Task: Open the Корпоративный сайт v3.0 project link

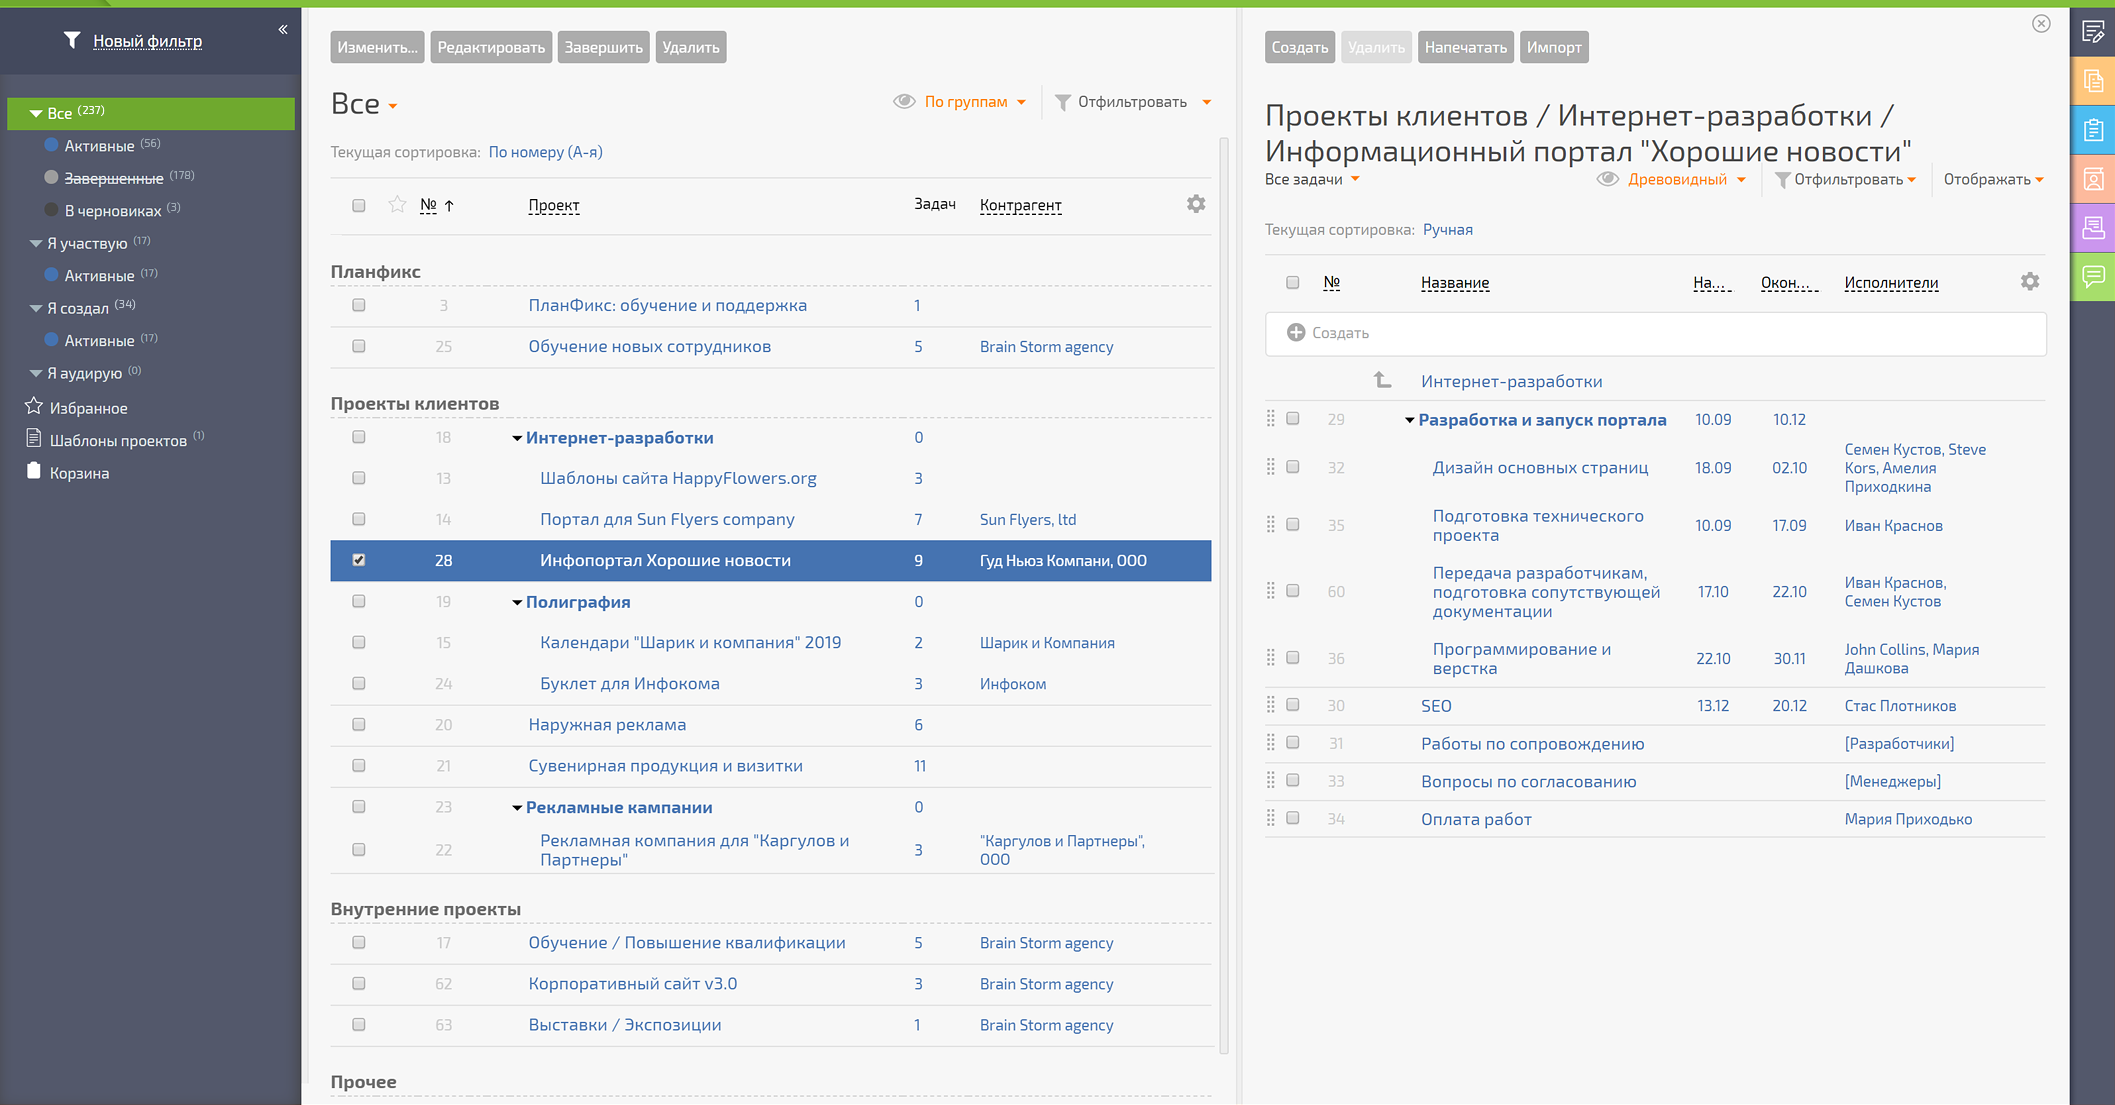Action: (632, 983)
